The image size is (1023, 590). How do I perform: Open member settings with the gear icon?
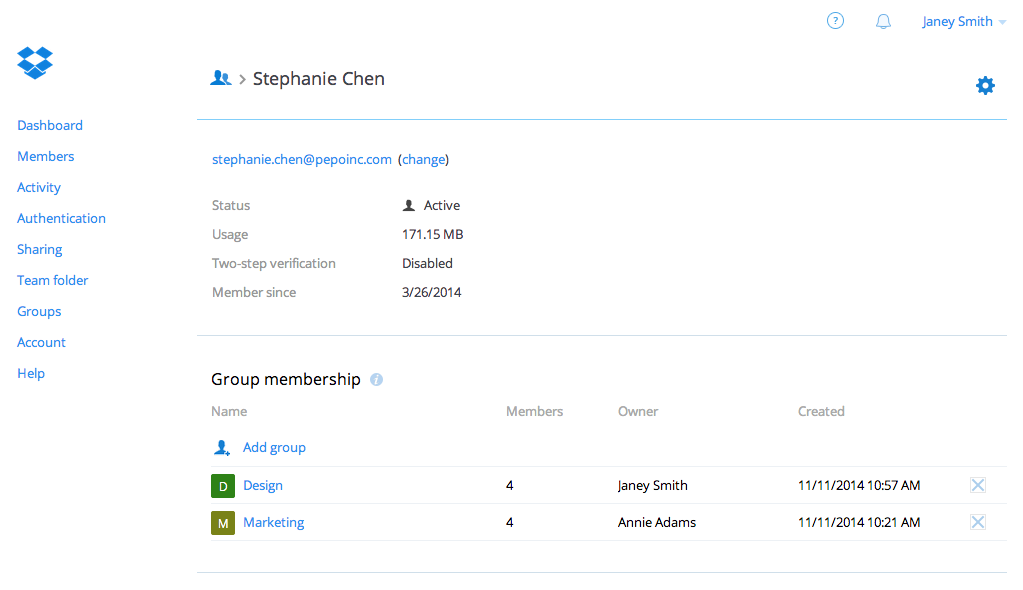[985, 85]
